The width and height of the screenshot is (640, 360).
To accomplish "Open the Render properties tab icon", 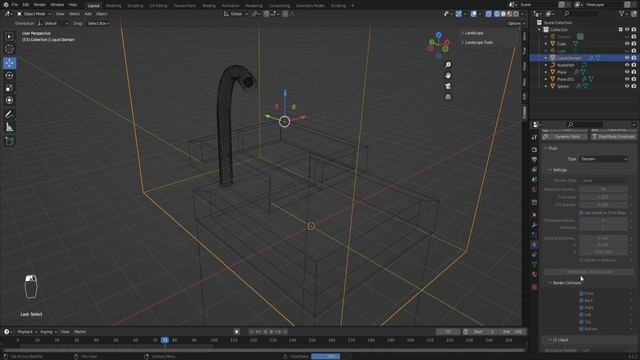I will coord(534,149).
